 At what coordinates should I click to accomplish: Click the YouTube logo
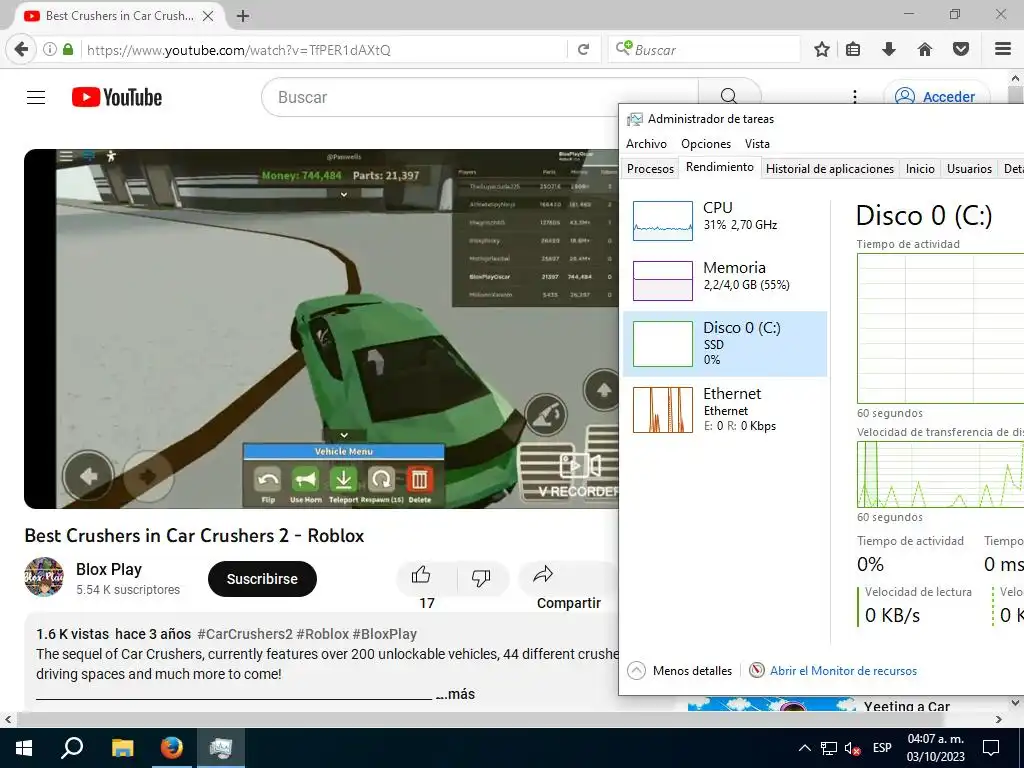click(117, 97)
